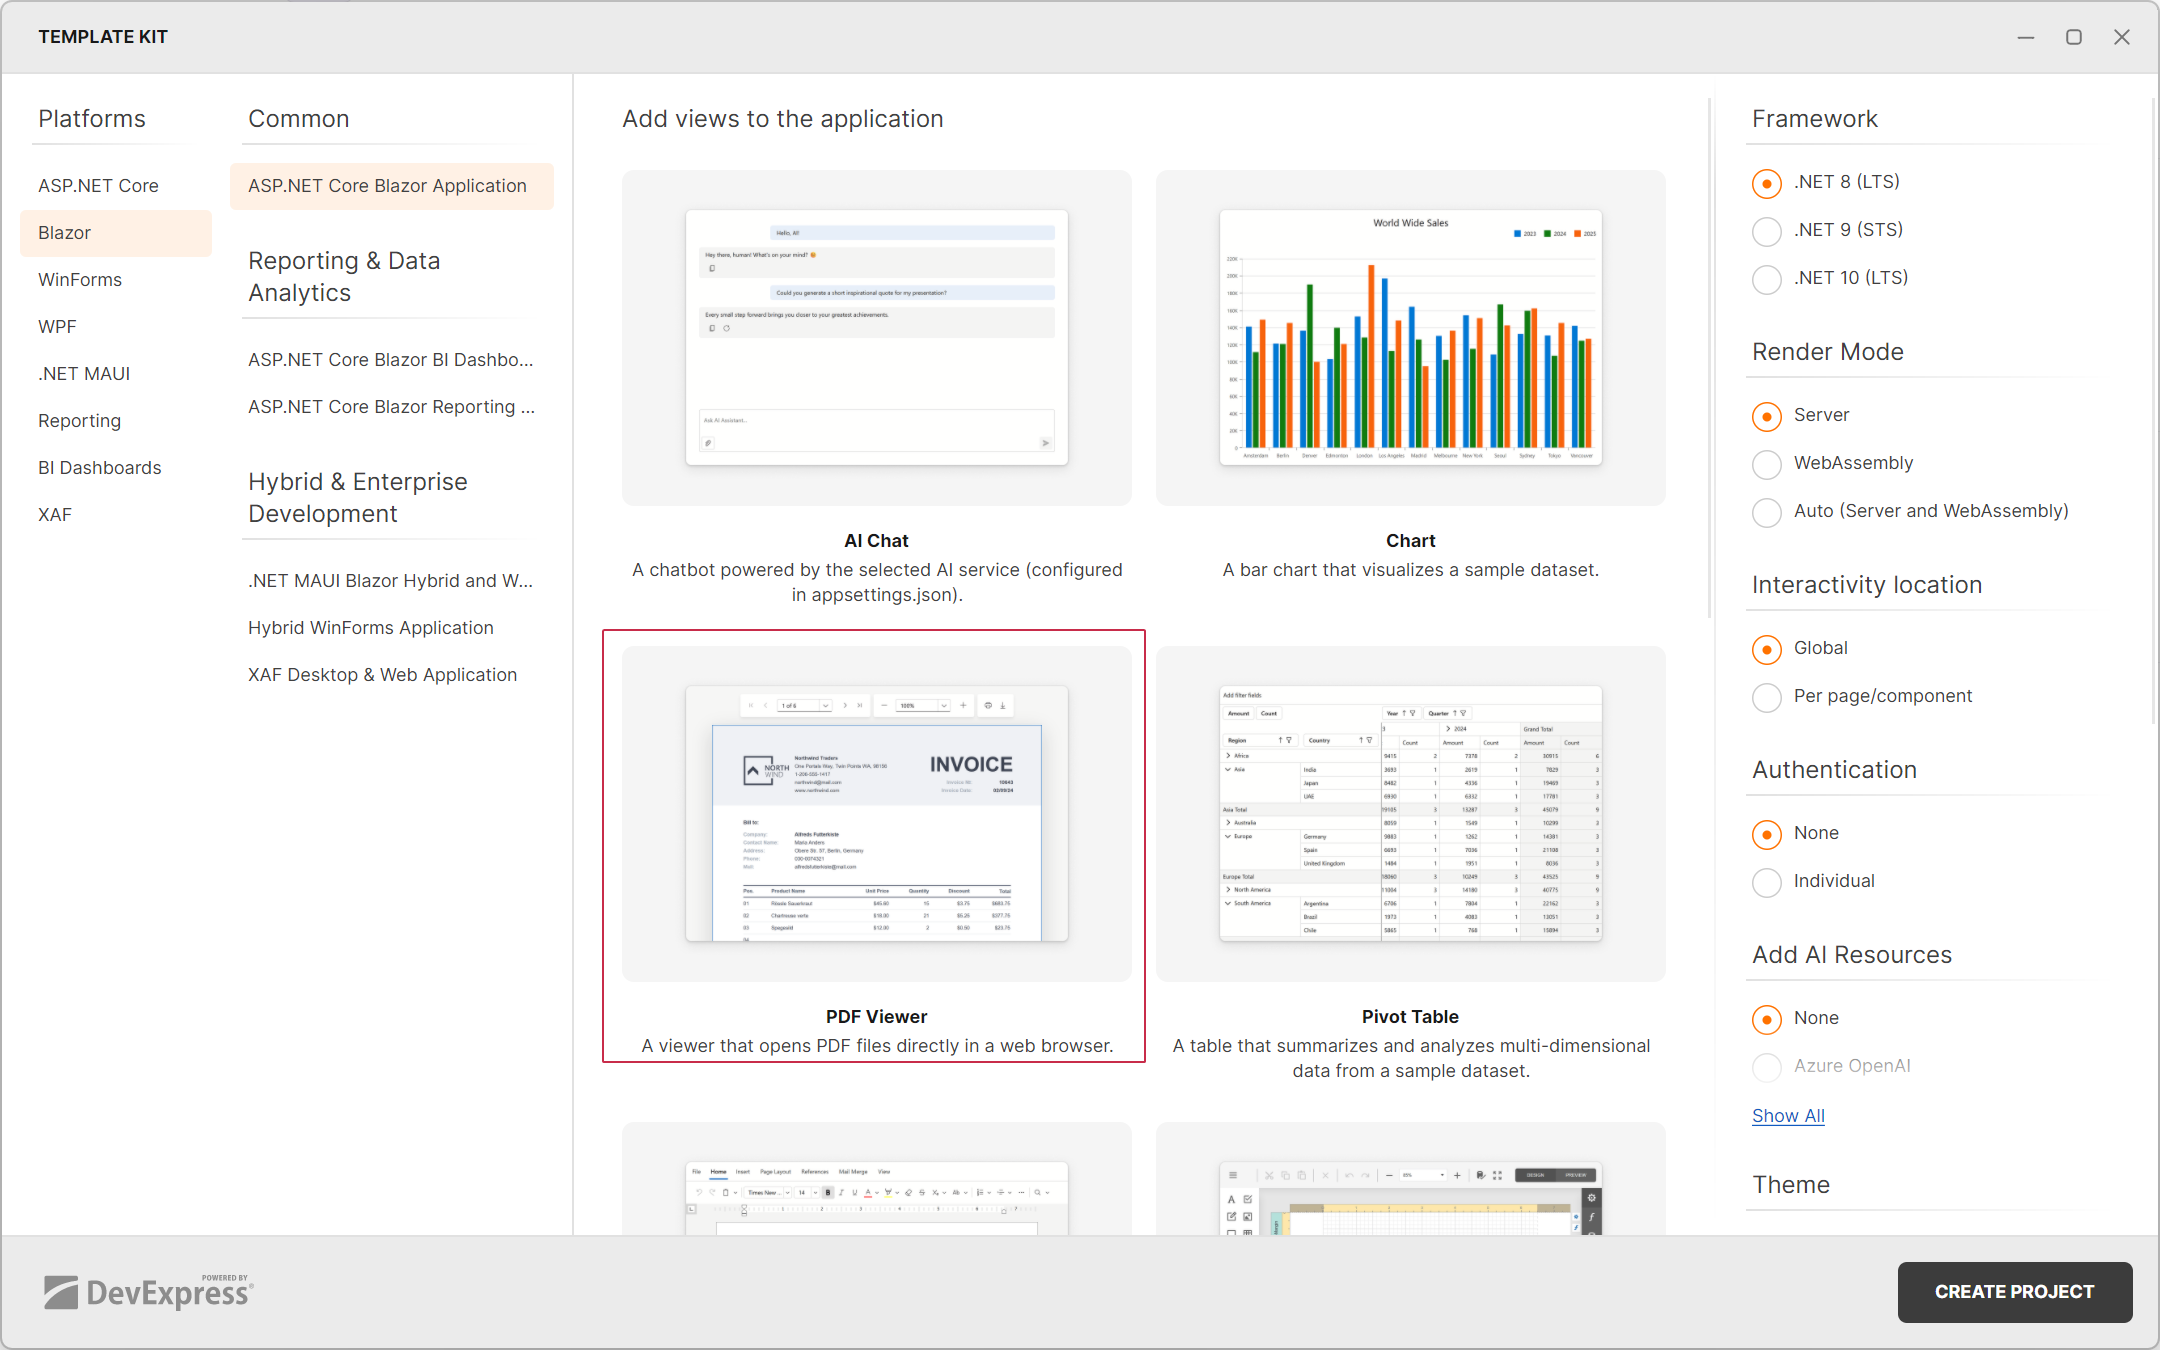Viewport: 2160px width, 1350px height.
Task: Enable Individual authentication
Action: click(x=1766, y=882)
